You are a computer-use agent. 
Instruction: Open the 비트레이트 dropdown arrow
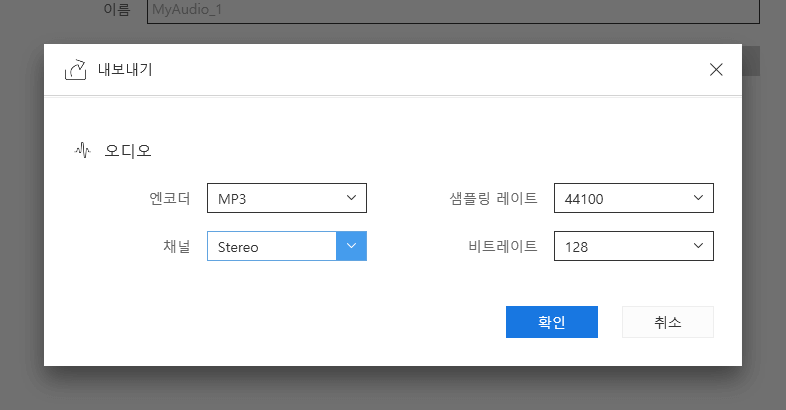coord(698,246)
